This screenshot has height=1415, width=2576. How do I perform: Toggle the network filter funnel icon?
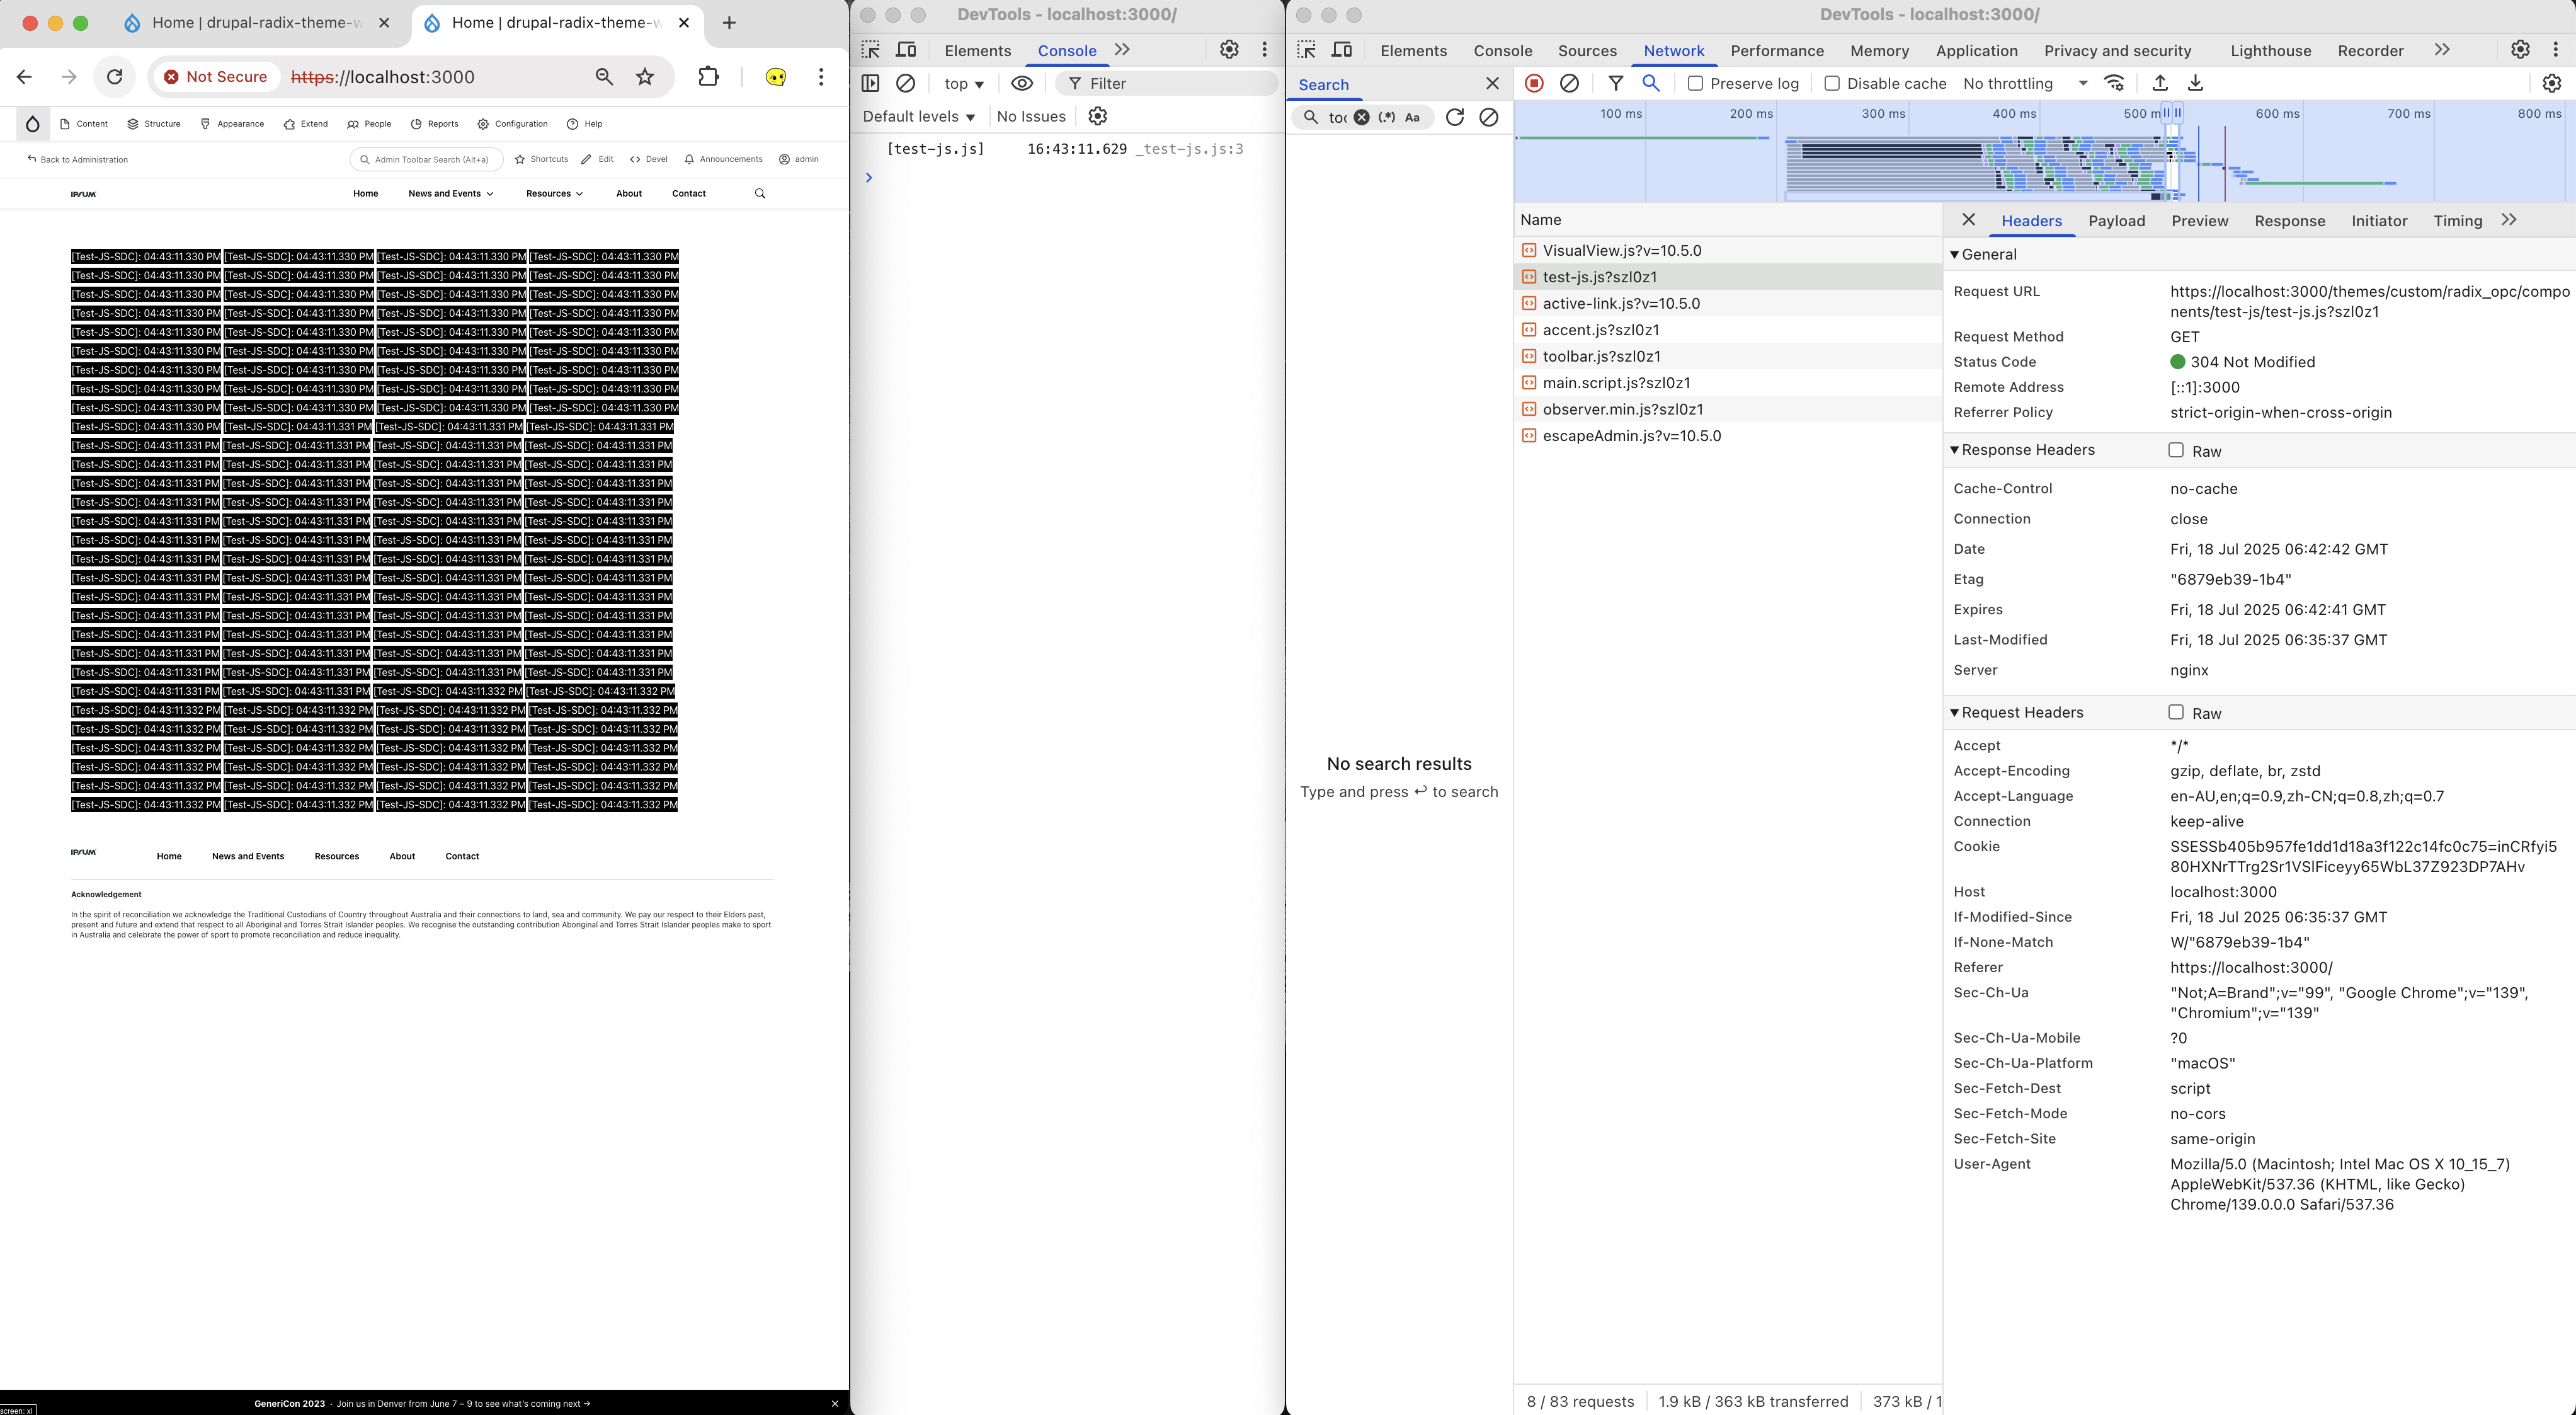1615,84
